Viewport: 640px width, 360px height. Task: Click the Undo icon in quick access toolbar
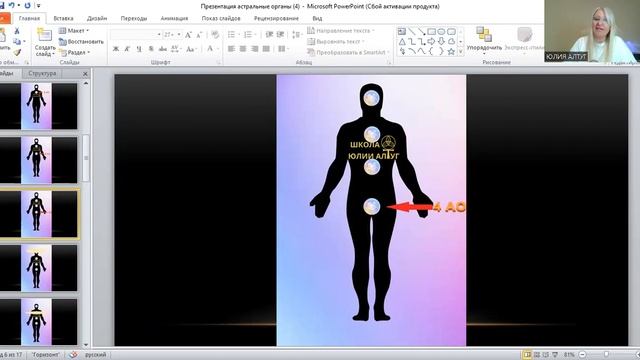pos(12,5)
